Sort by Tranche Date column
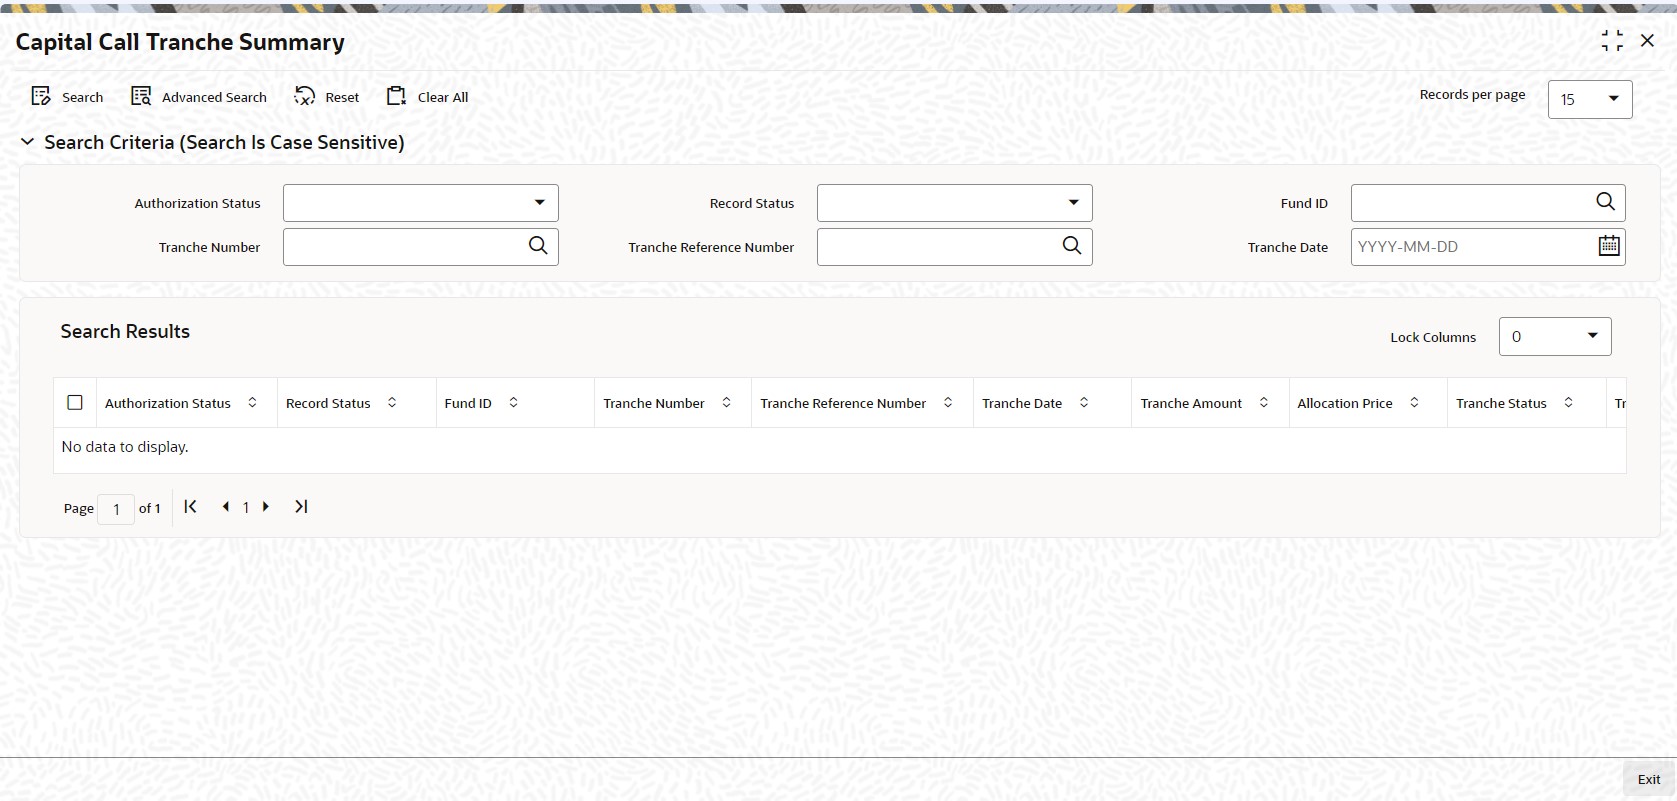Screen dimensions: 1677x801 pyautogui.click(x=1084, y=403)
